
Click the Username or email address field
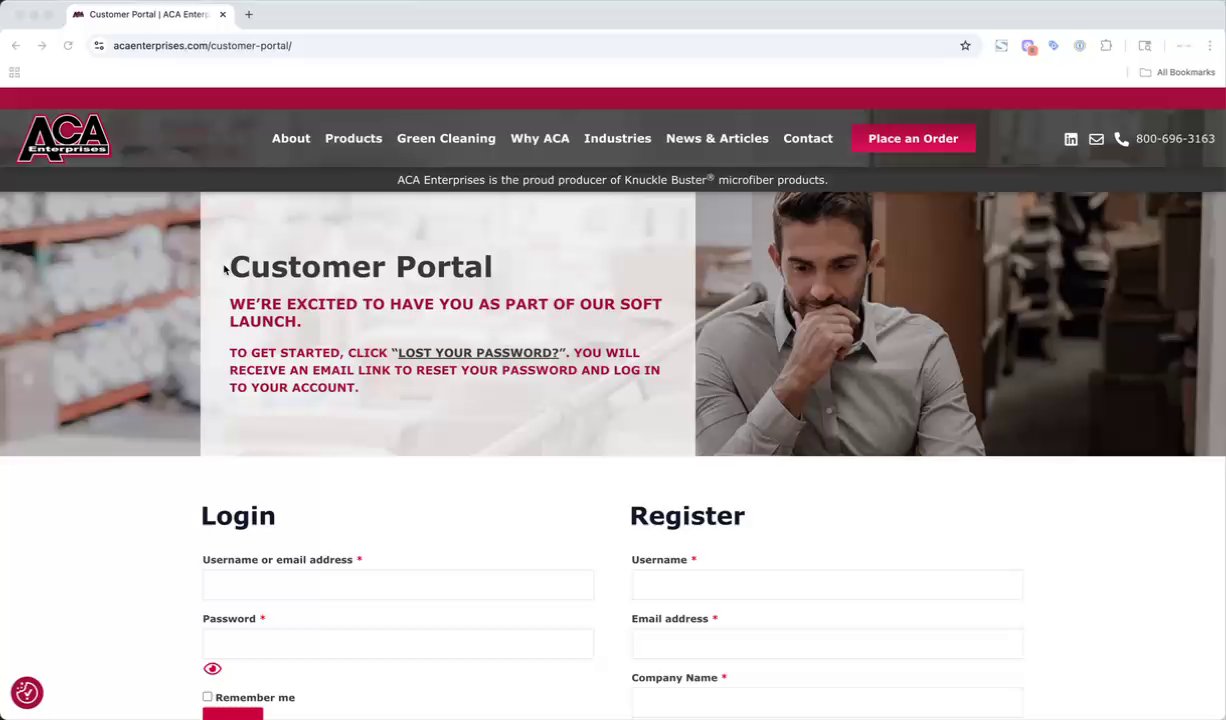[x=398, y=585]
